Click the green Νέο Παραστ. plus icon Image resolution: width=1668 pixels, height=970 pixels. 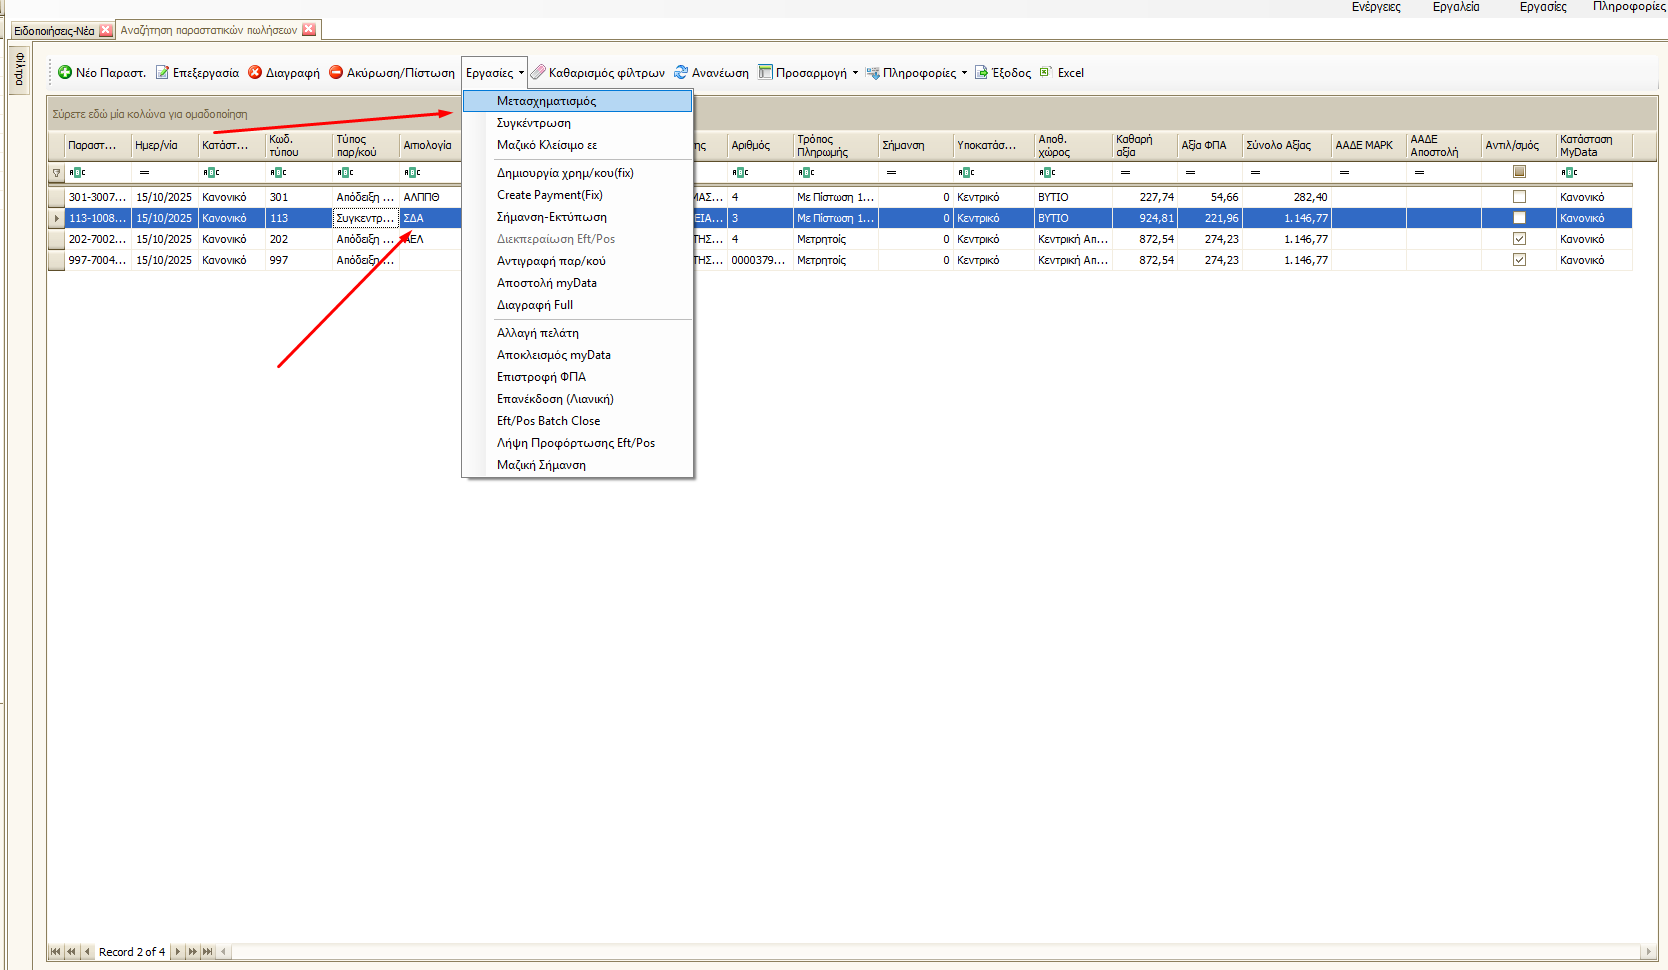coord(65,72)
